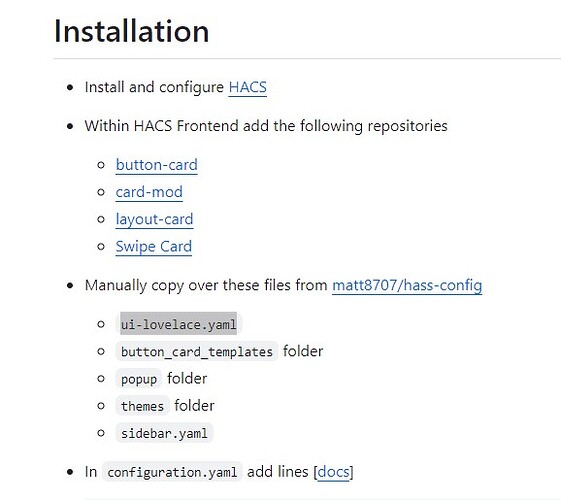Click the Installation heading

[131, 31]
